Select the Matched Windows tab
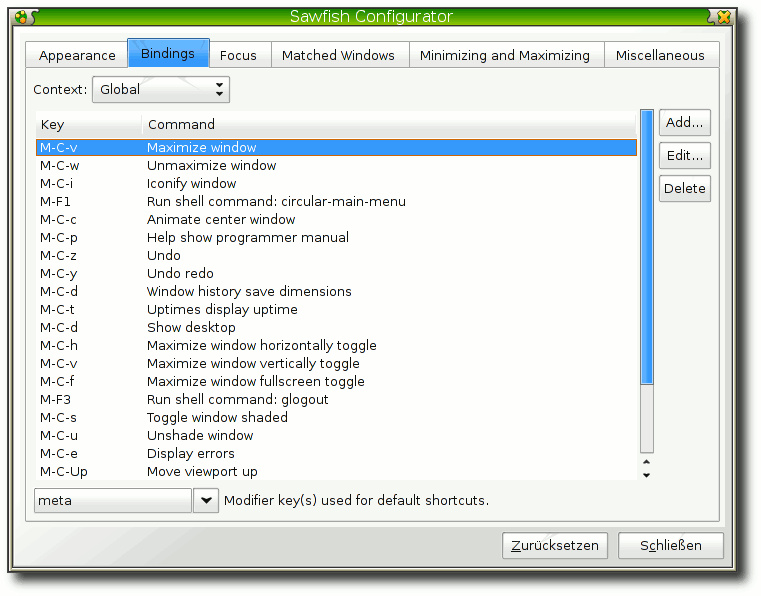 click(338, 55)
